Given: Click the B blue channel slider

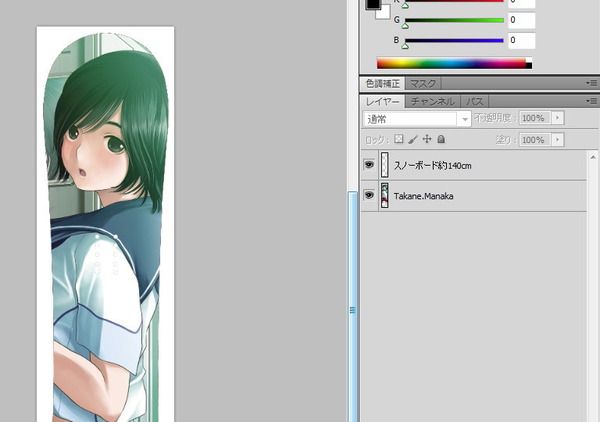Looking at the screenshot, I should (454, 41).
